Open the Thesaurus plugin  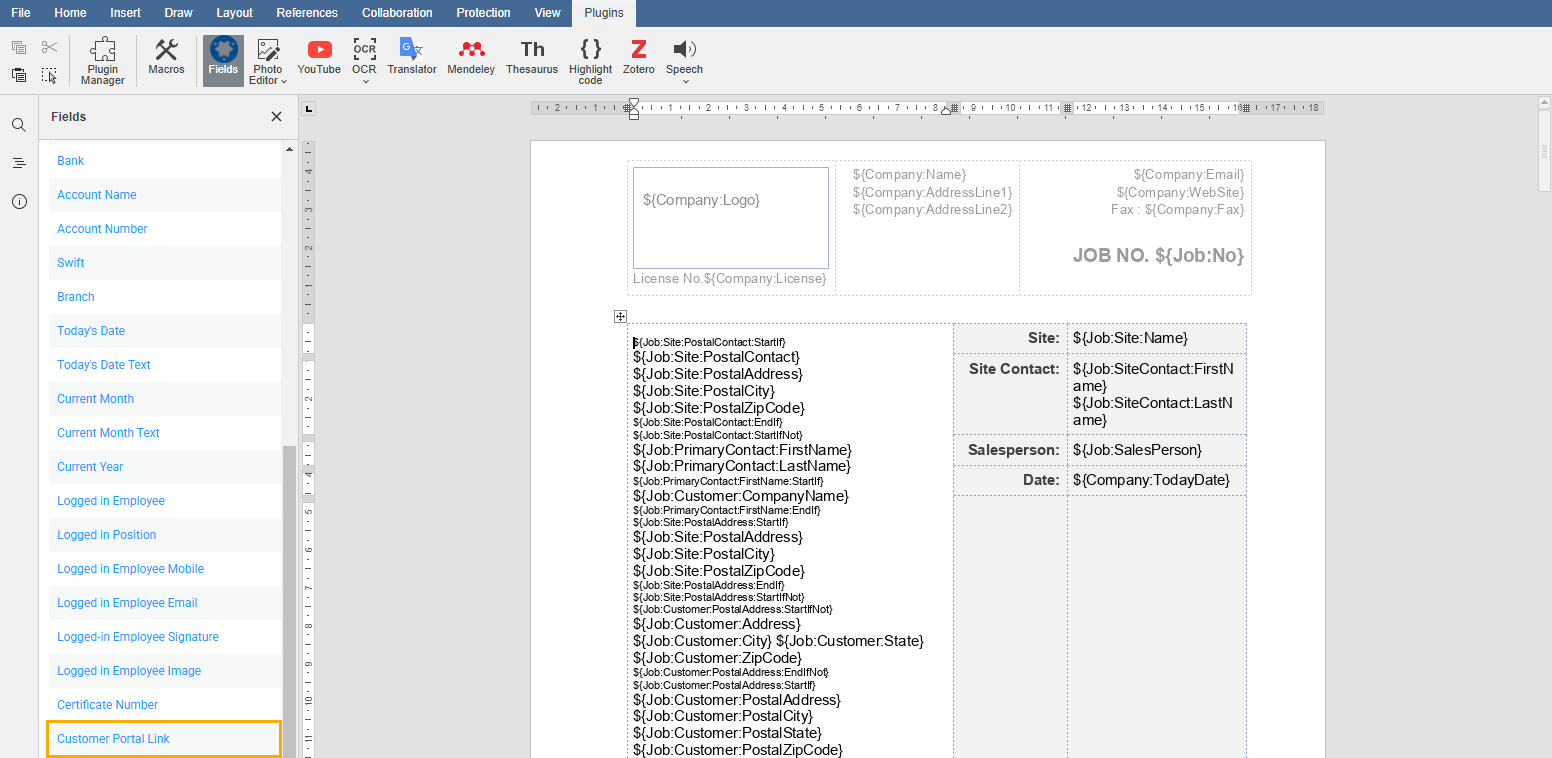532,58
